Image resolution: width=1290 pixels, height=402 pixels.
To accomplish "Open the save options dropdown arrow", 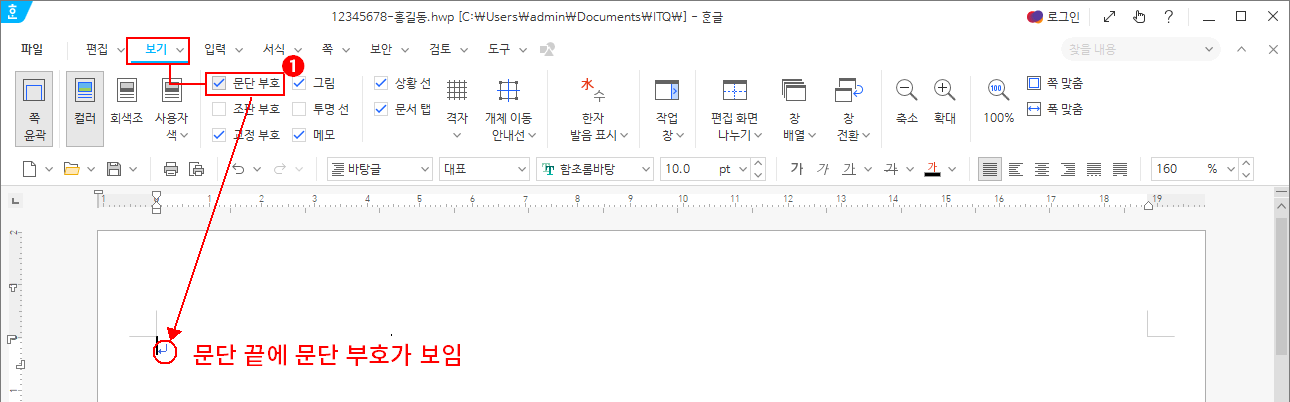I will (135, 169).
